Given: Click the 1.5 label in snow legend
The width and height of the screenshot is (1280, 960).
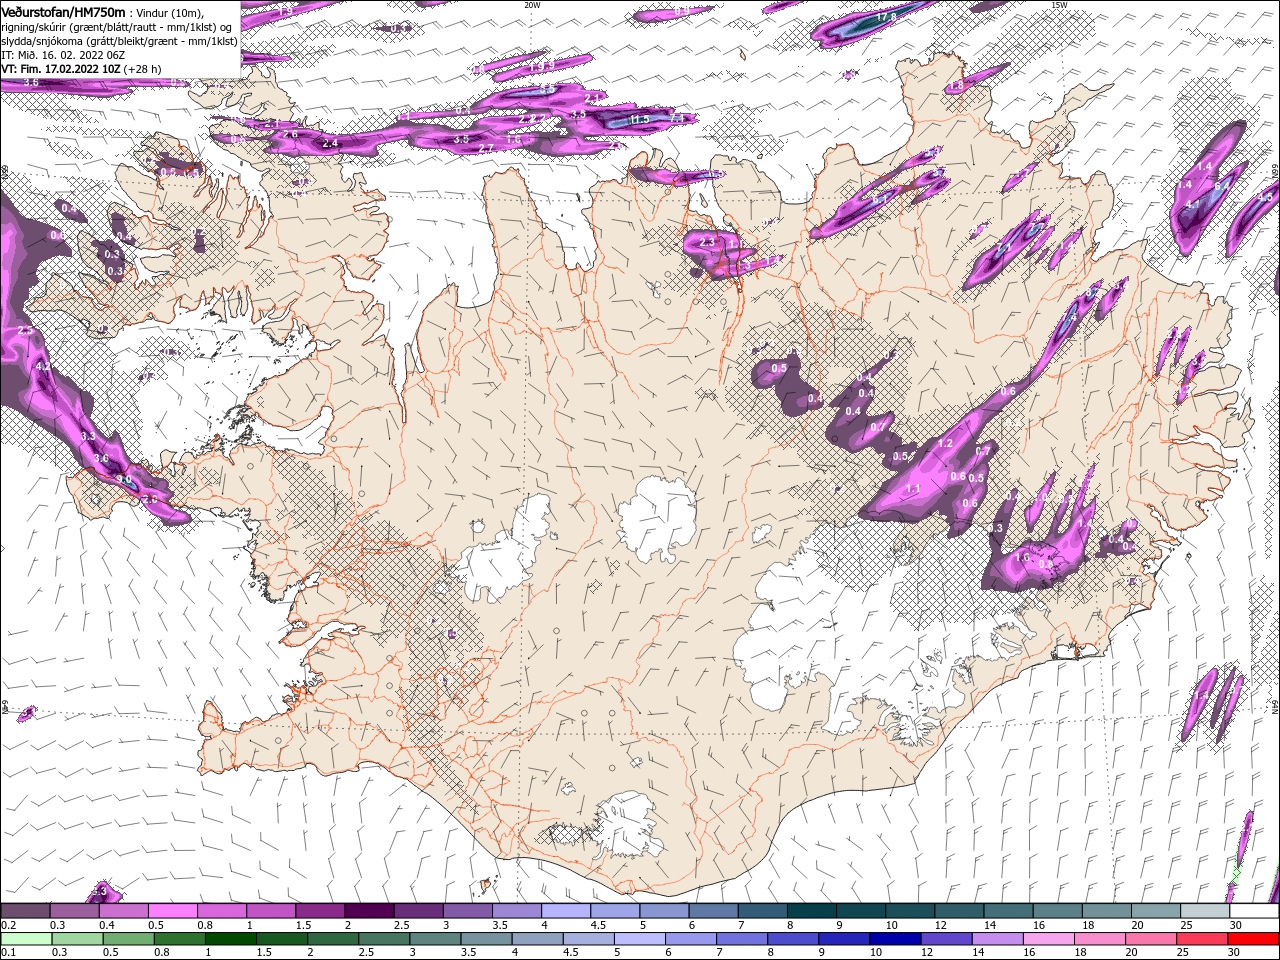Looking at the screenshot, I should (x=303, y=925).
